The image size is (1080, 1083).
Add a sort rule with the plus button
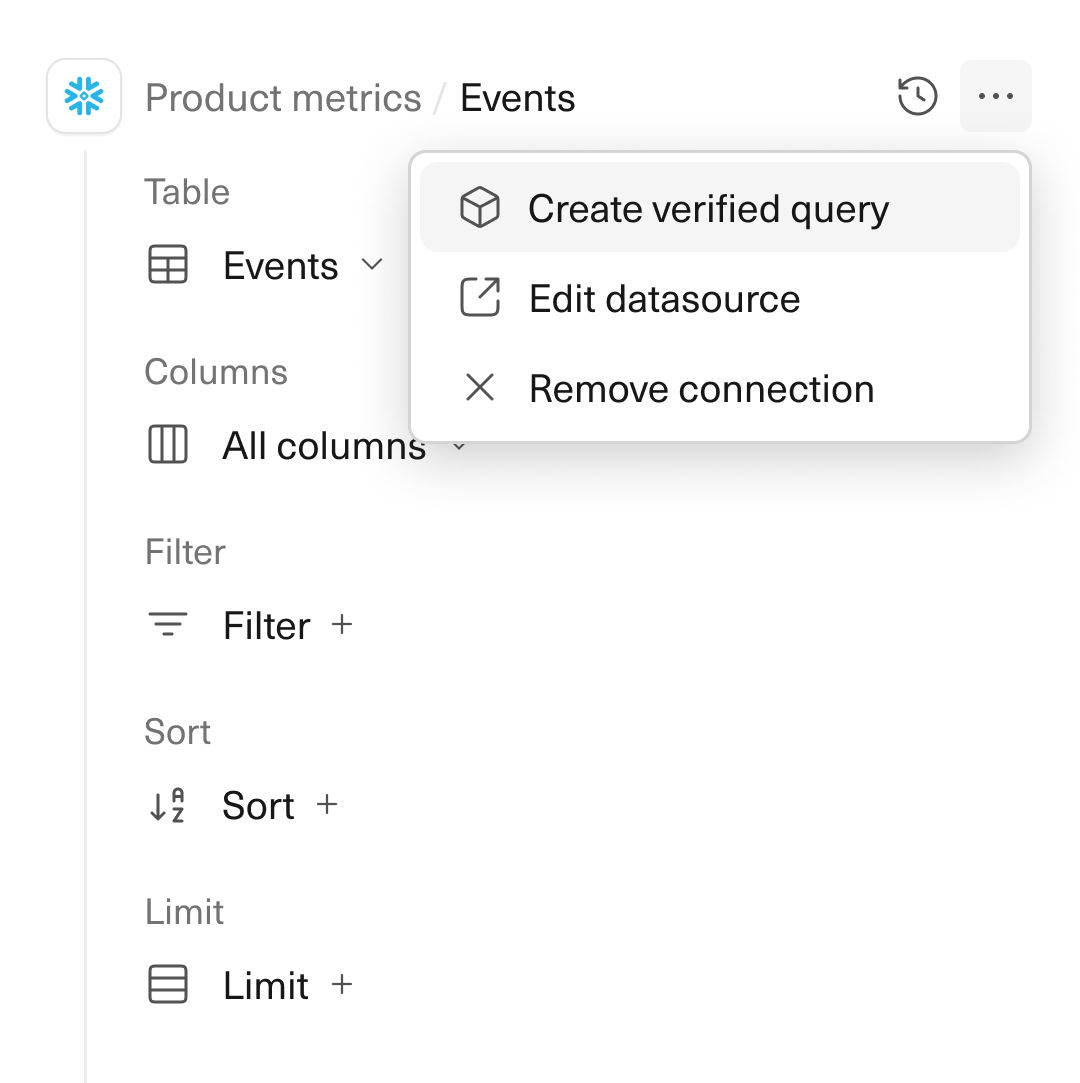[326, 804]
